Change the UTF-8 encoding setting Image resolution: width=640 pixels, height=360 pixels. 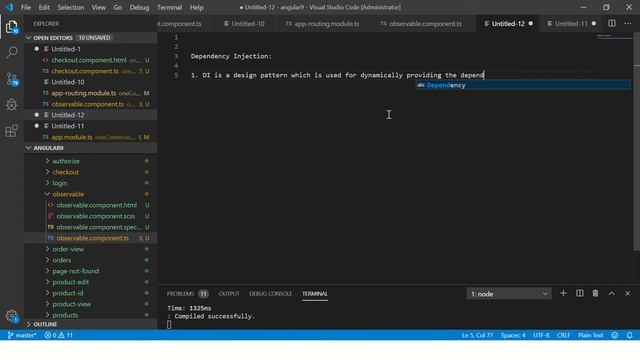[541, 335]
